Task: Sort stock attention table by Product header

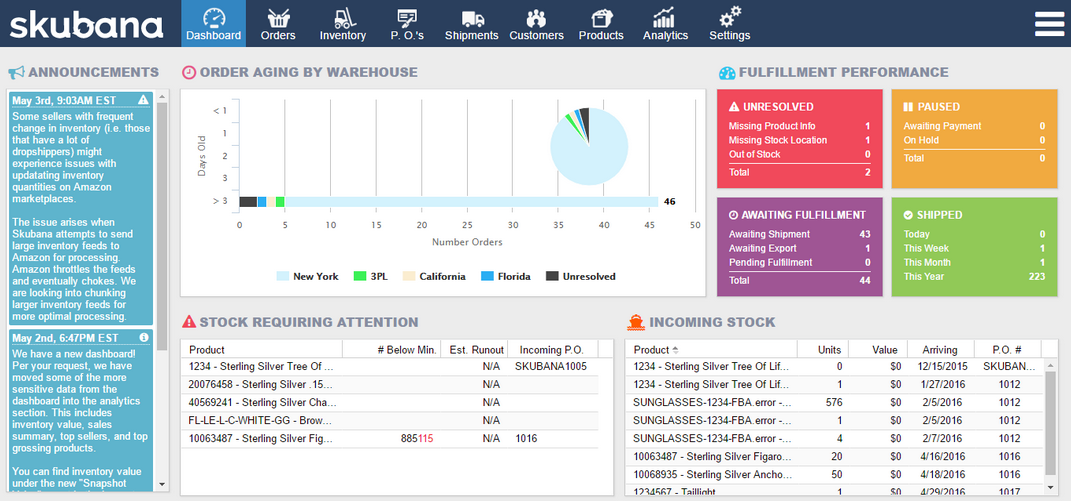Action: [262, 349]
